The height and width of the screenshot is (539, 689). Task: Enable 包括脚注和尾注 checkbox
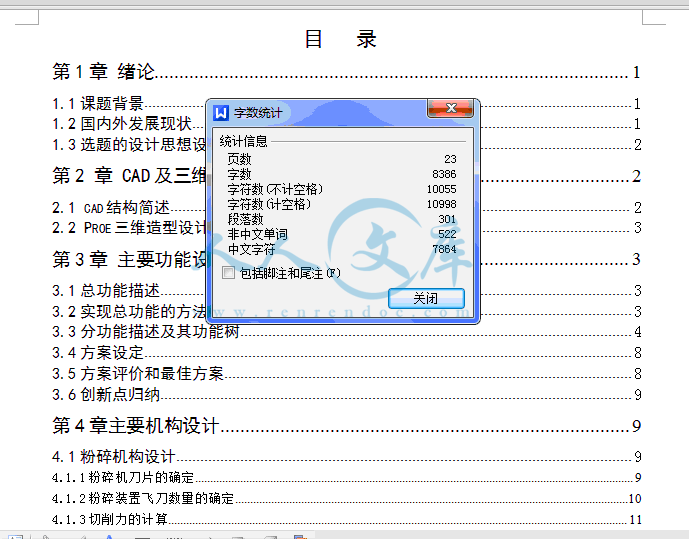point(228,273)
